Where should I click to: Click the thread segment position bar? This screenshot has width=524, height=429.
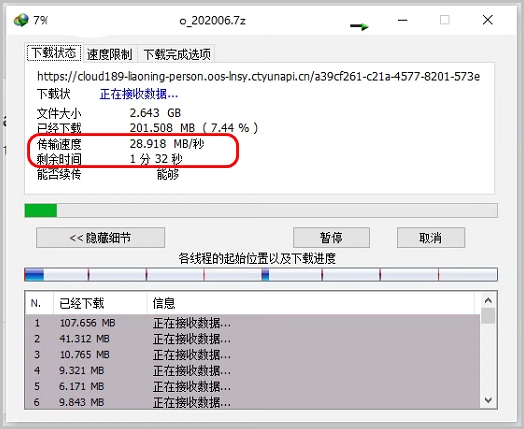(x=261, y=275)
